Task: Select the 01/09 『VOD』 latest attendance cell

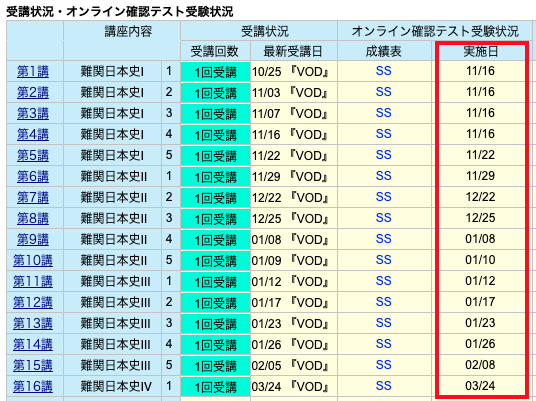Action: [x=294, y=260]
